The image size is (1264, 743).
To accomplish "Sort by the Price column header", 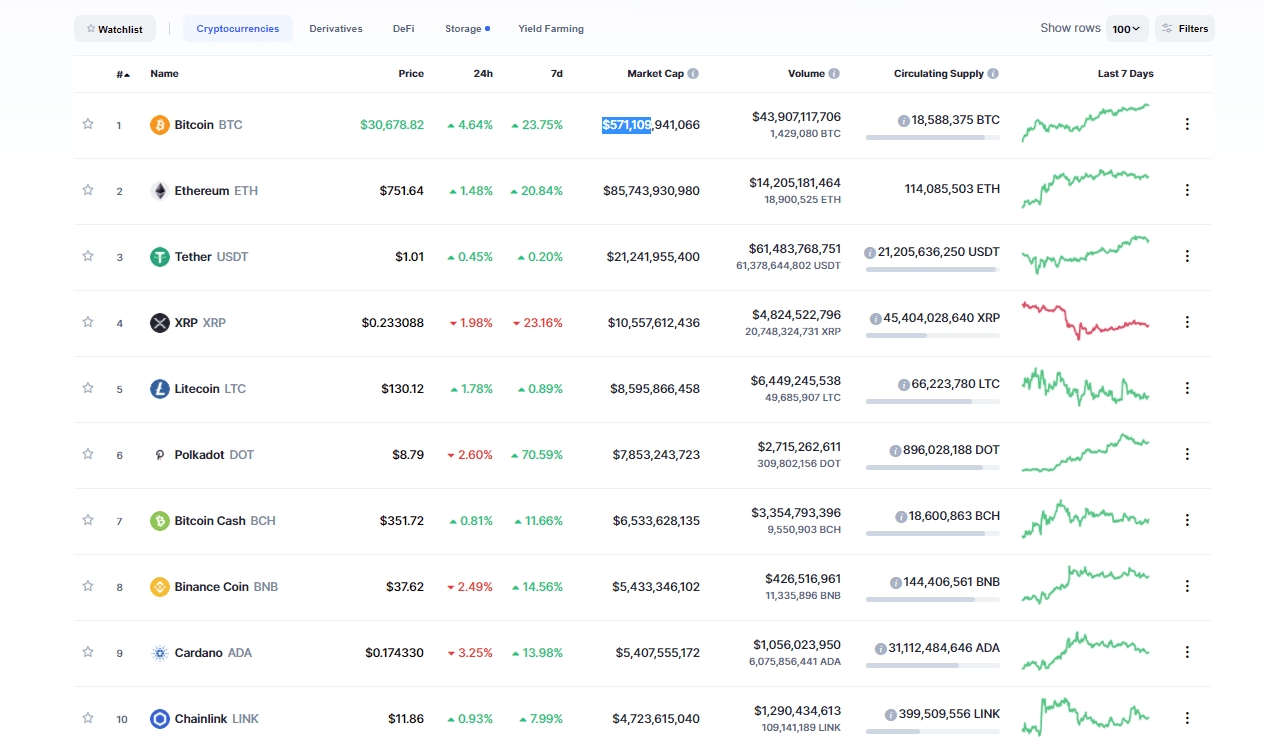I will click(411, 74).
